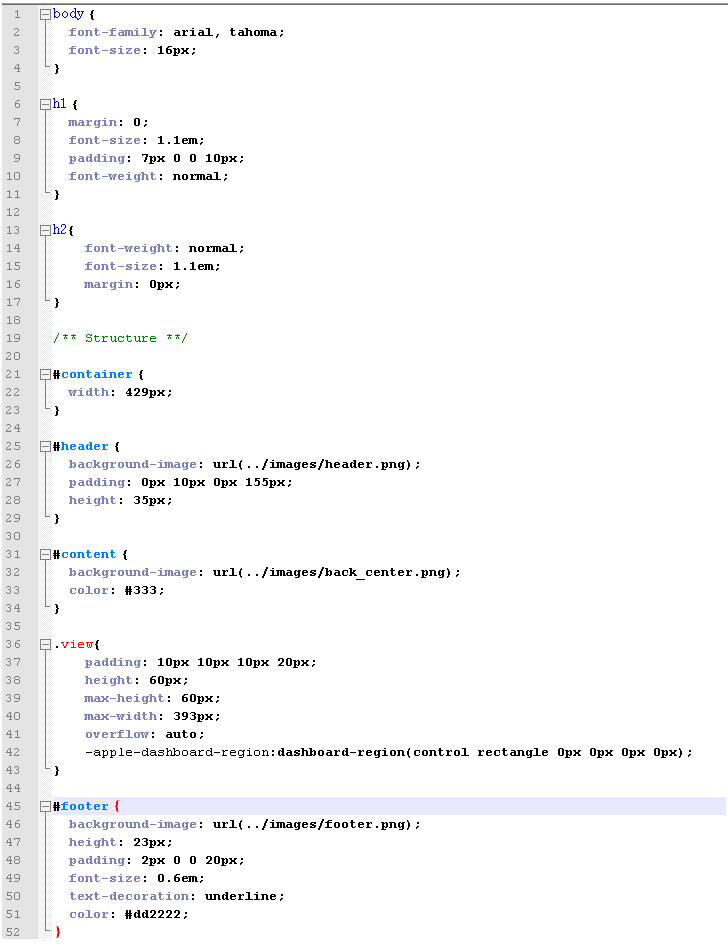Image resolution: width=728 pixels, height=946 pixels.
Task: Click the h2 selector
Action: (x=60, y=230)
